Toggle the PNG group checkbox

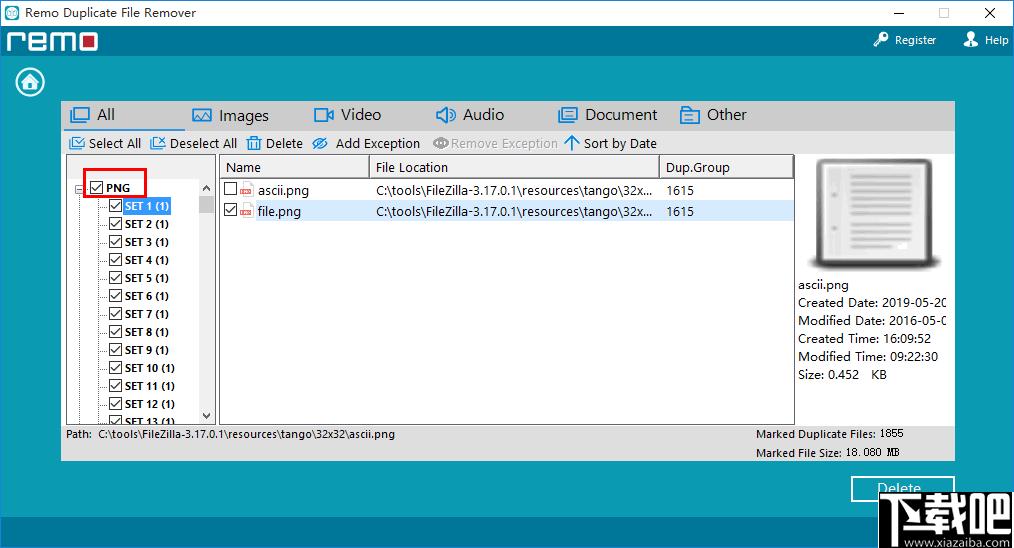(x=96, y=188)
